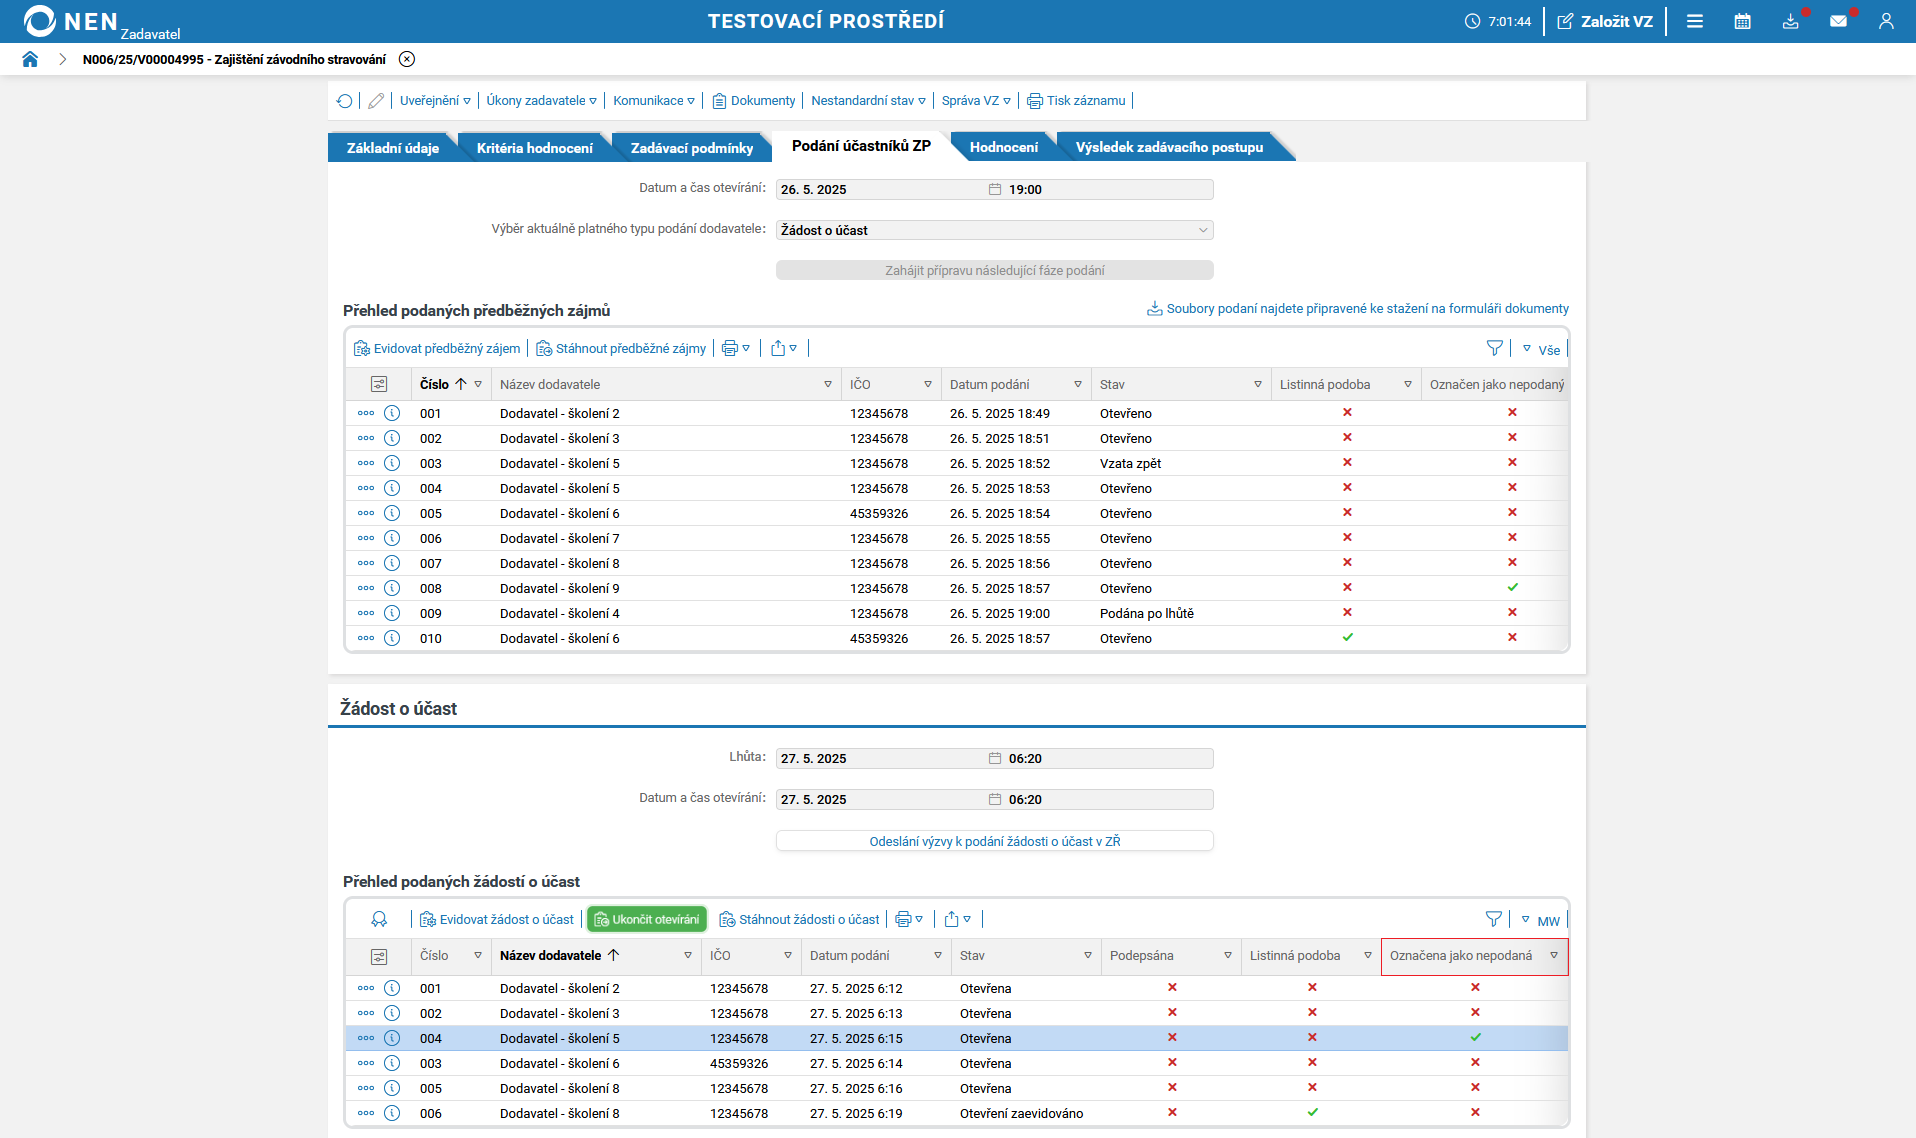
Task: Click the Založit VZ button
Action: (1605, 21)
